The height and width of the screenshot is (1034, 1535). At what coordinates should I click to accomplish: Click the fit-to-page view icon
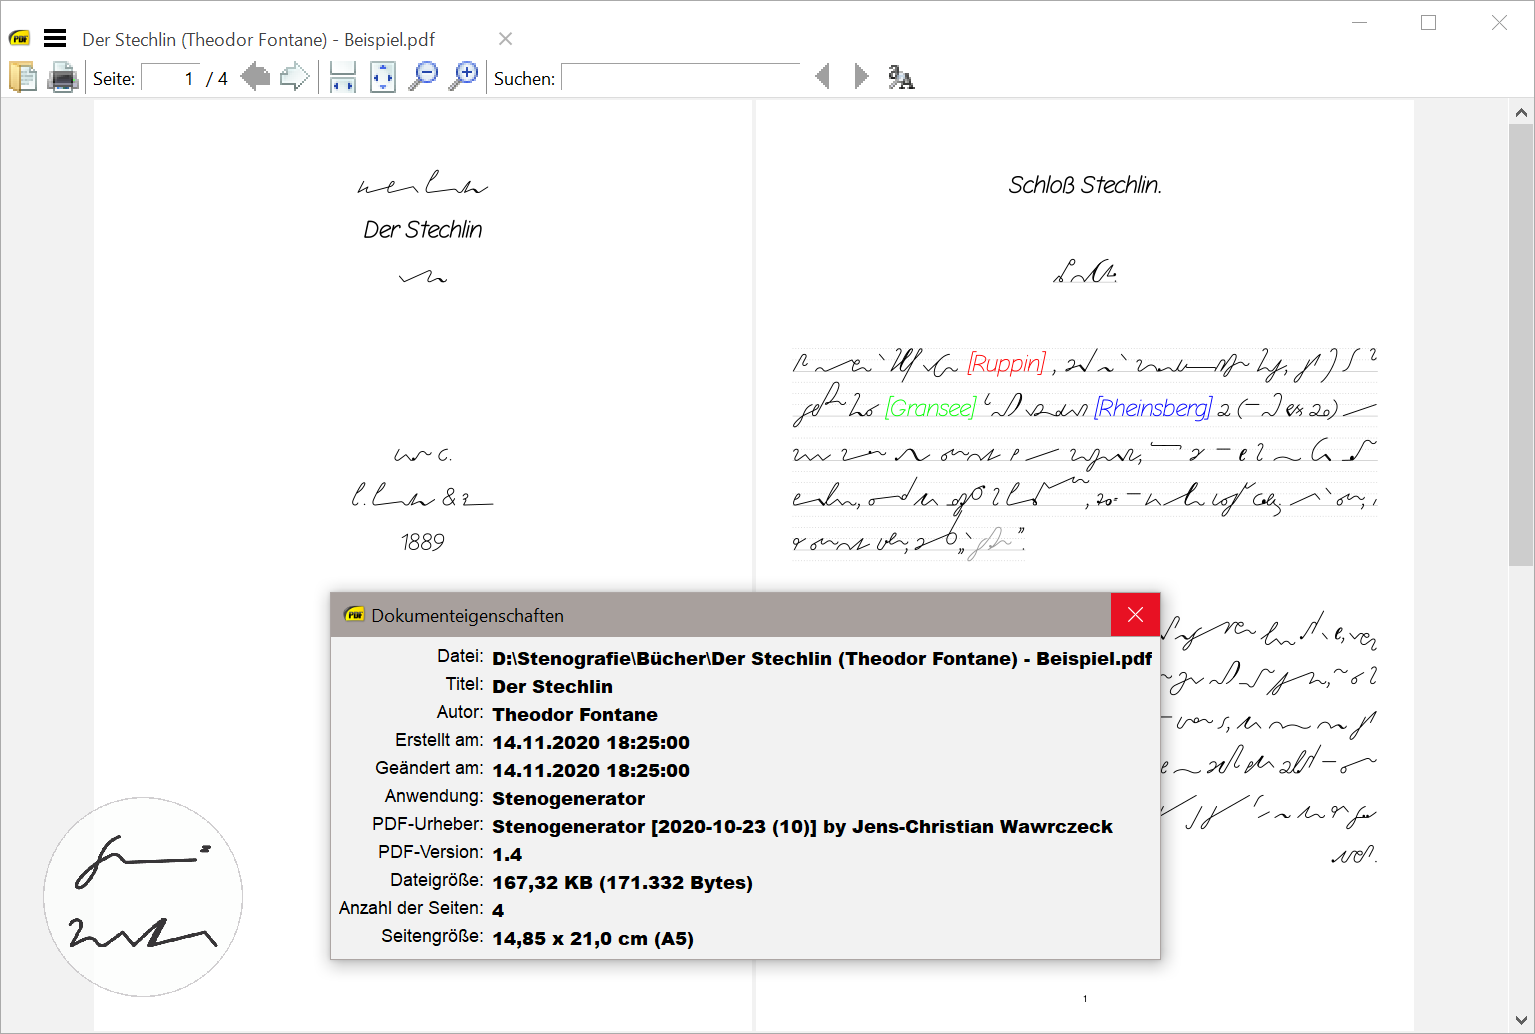382,76
